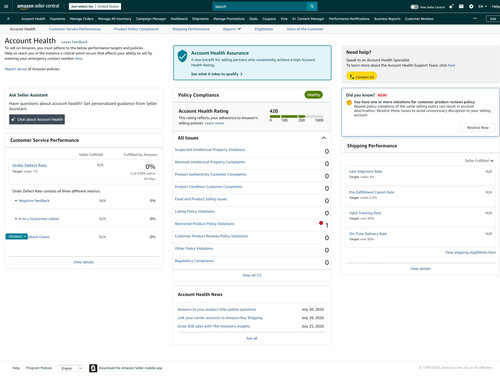Open the English language select in footer
500x383 pixels.
click(x=71, y=368)
